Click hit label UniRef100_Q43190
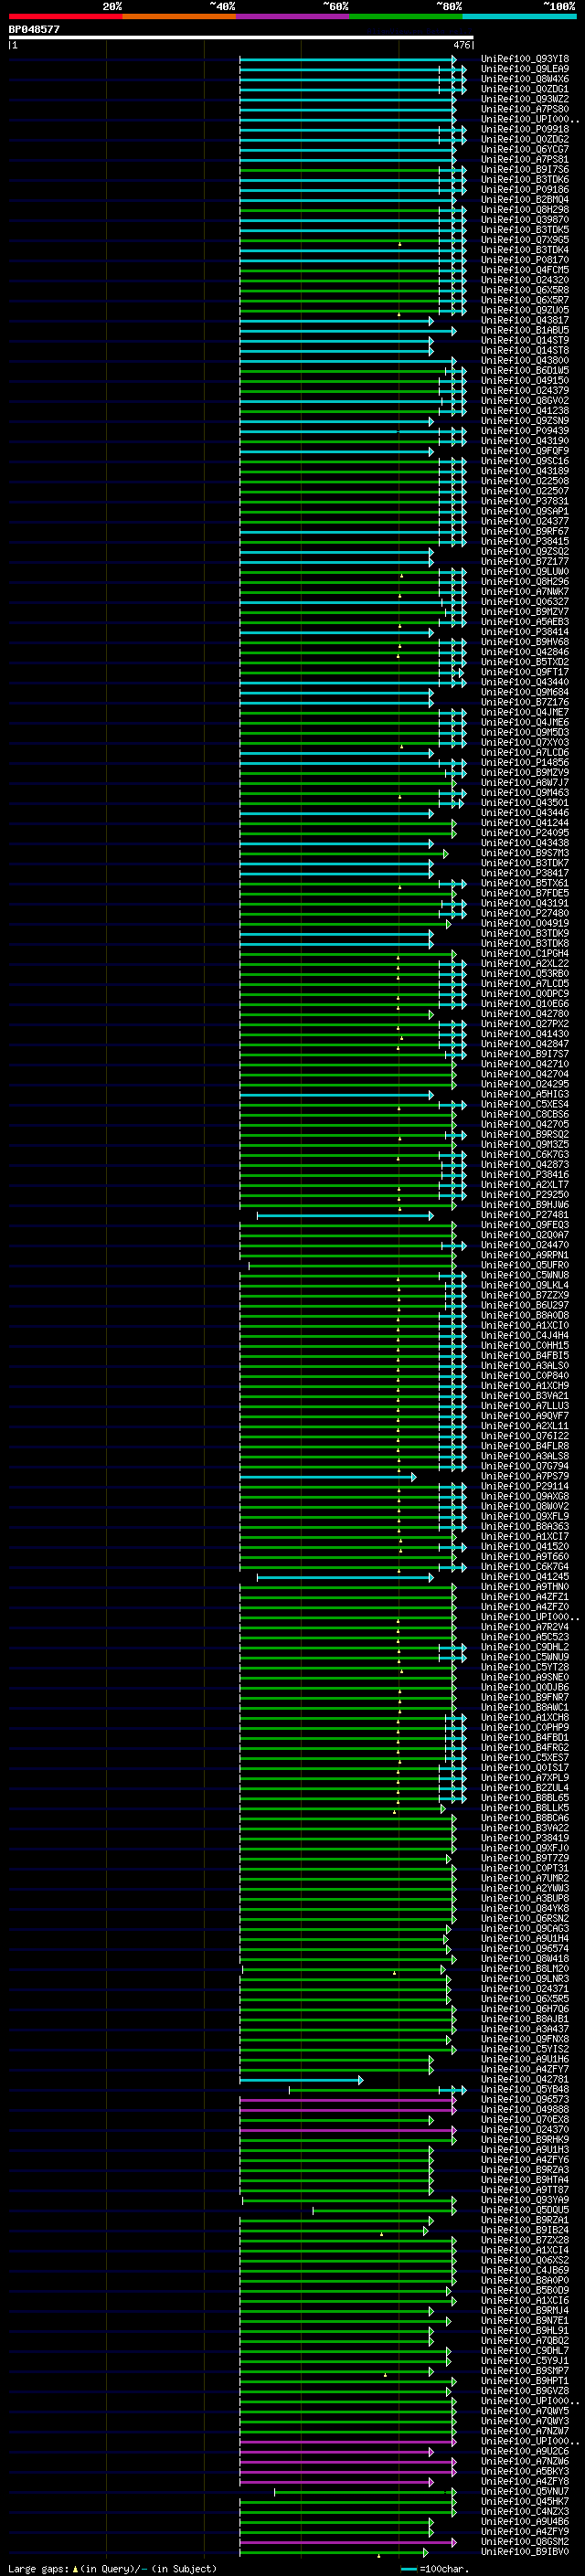 525,441
